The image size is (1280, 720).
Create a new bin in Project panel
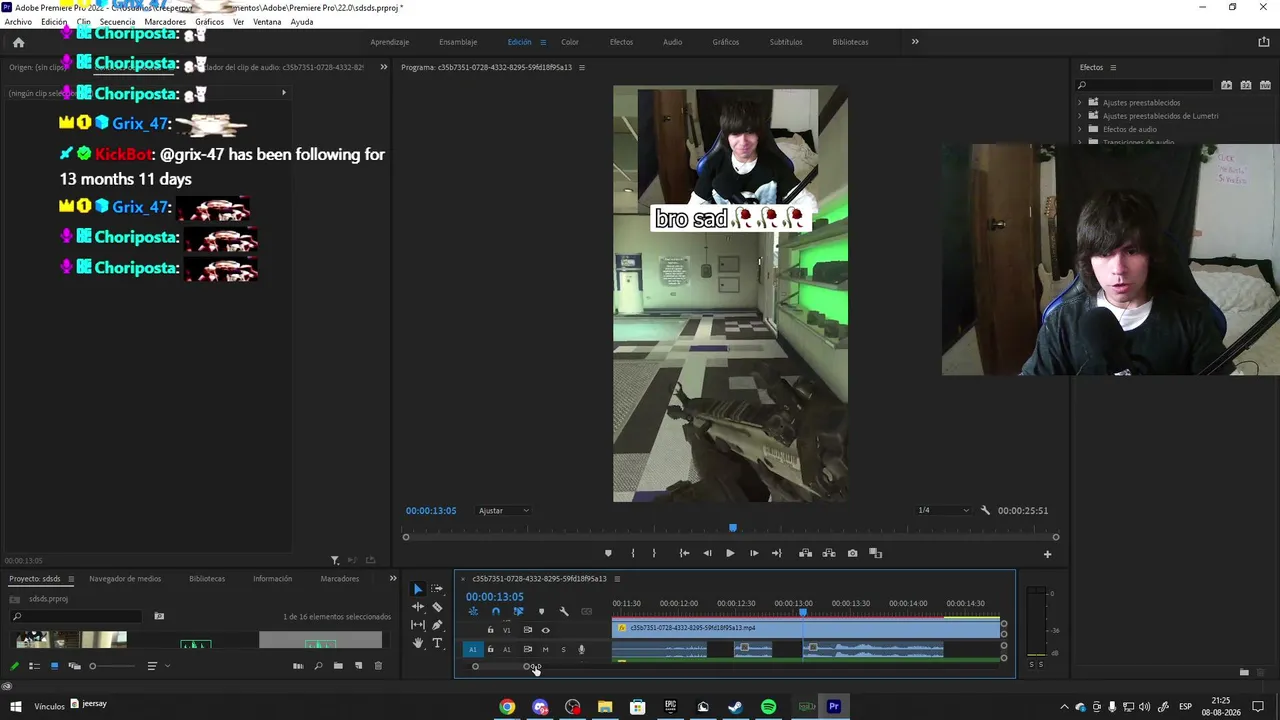point(338,666)
